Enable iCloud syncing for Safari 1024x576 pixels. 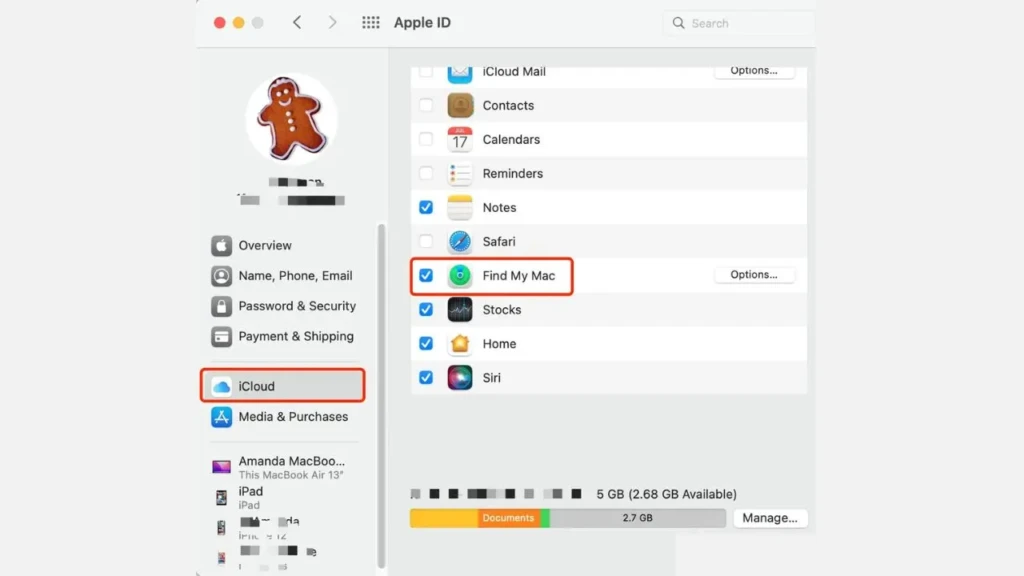(x=426, y=241)
